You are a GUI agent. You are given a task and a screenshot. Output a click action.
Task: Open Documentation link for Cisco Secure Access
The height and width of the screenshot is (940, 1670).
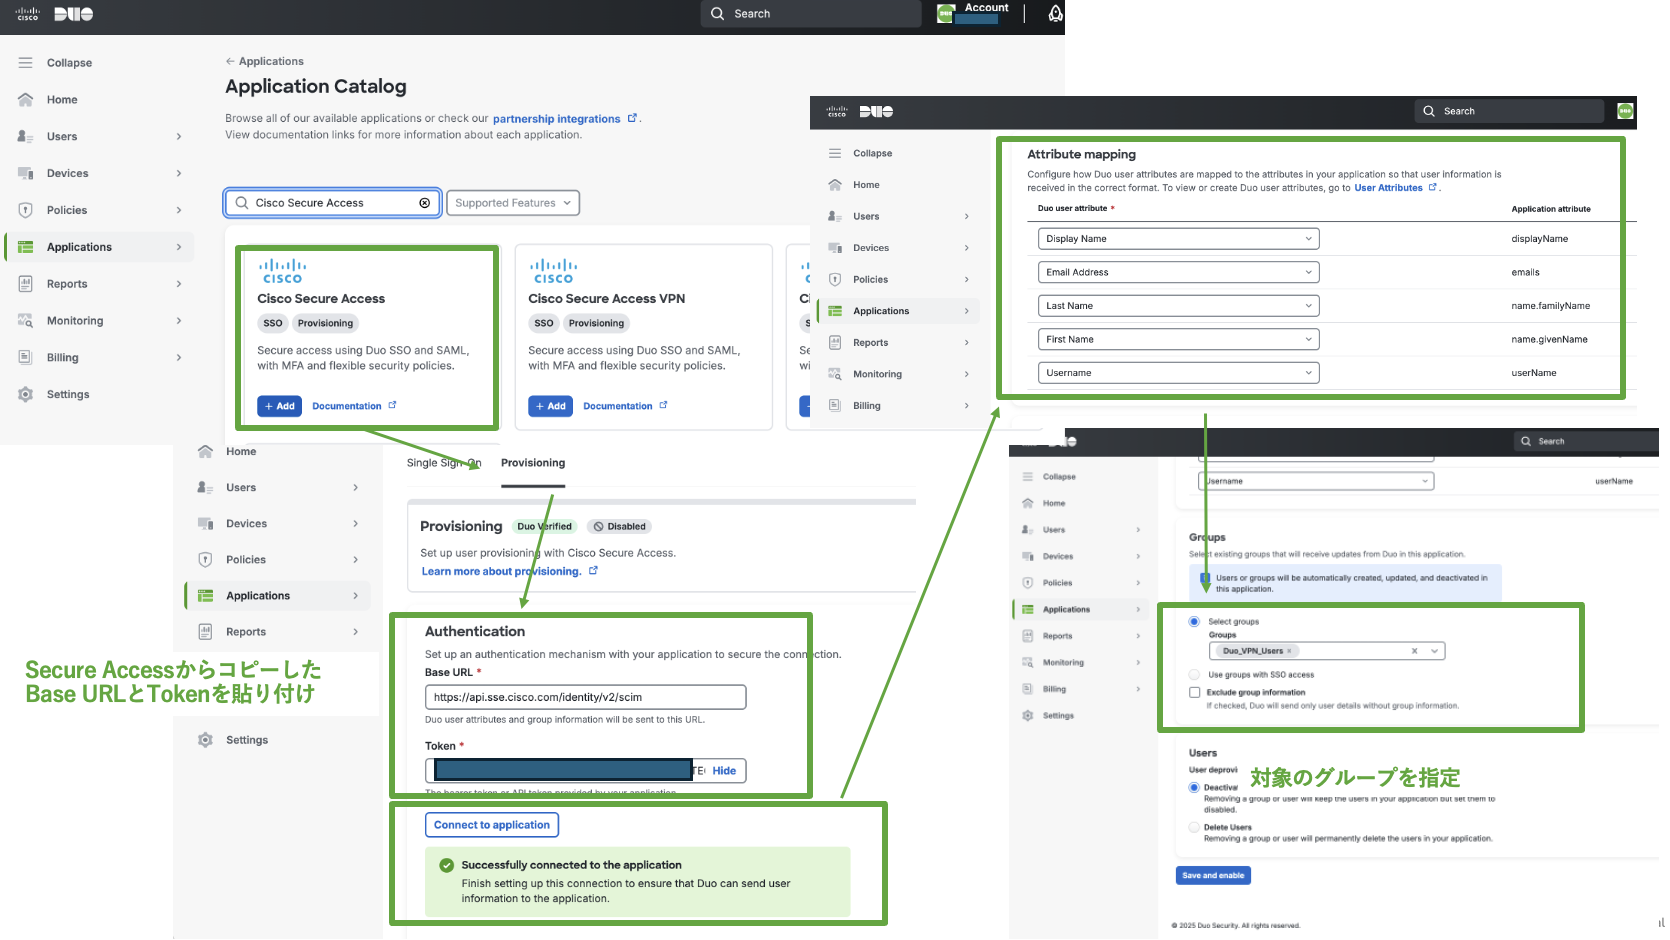pos(354,406)
